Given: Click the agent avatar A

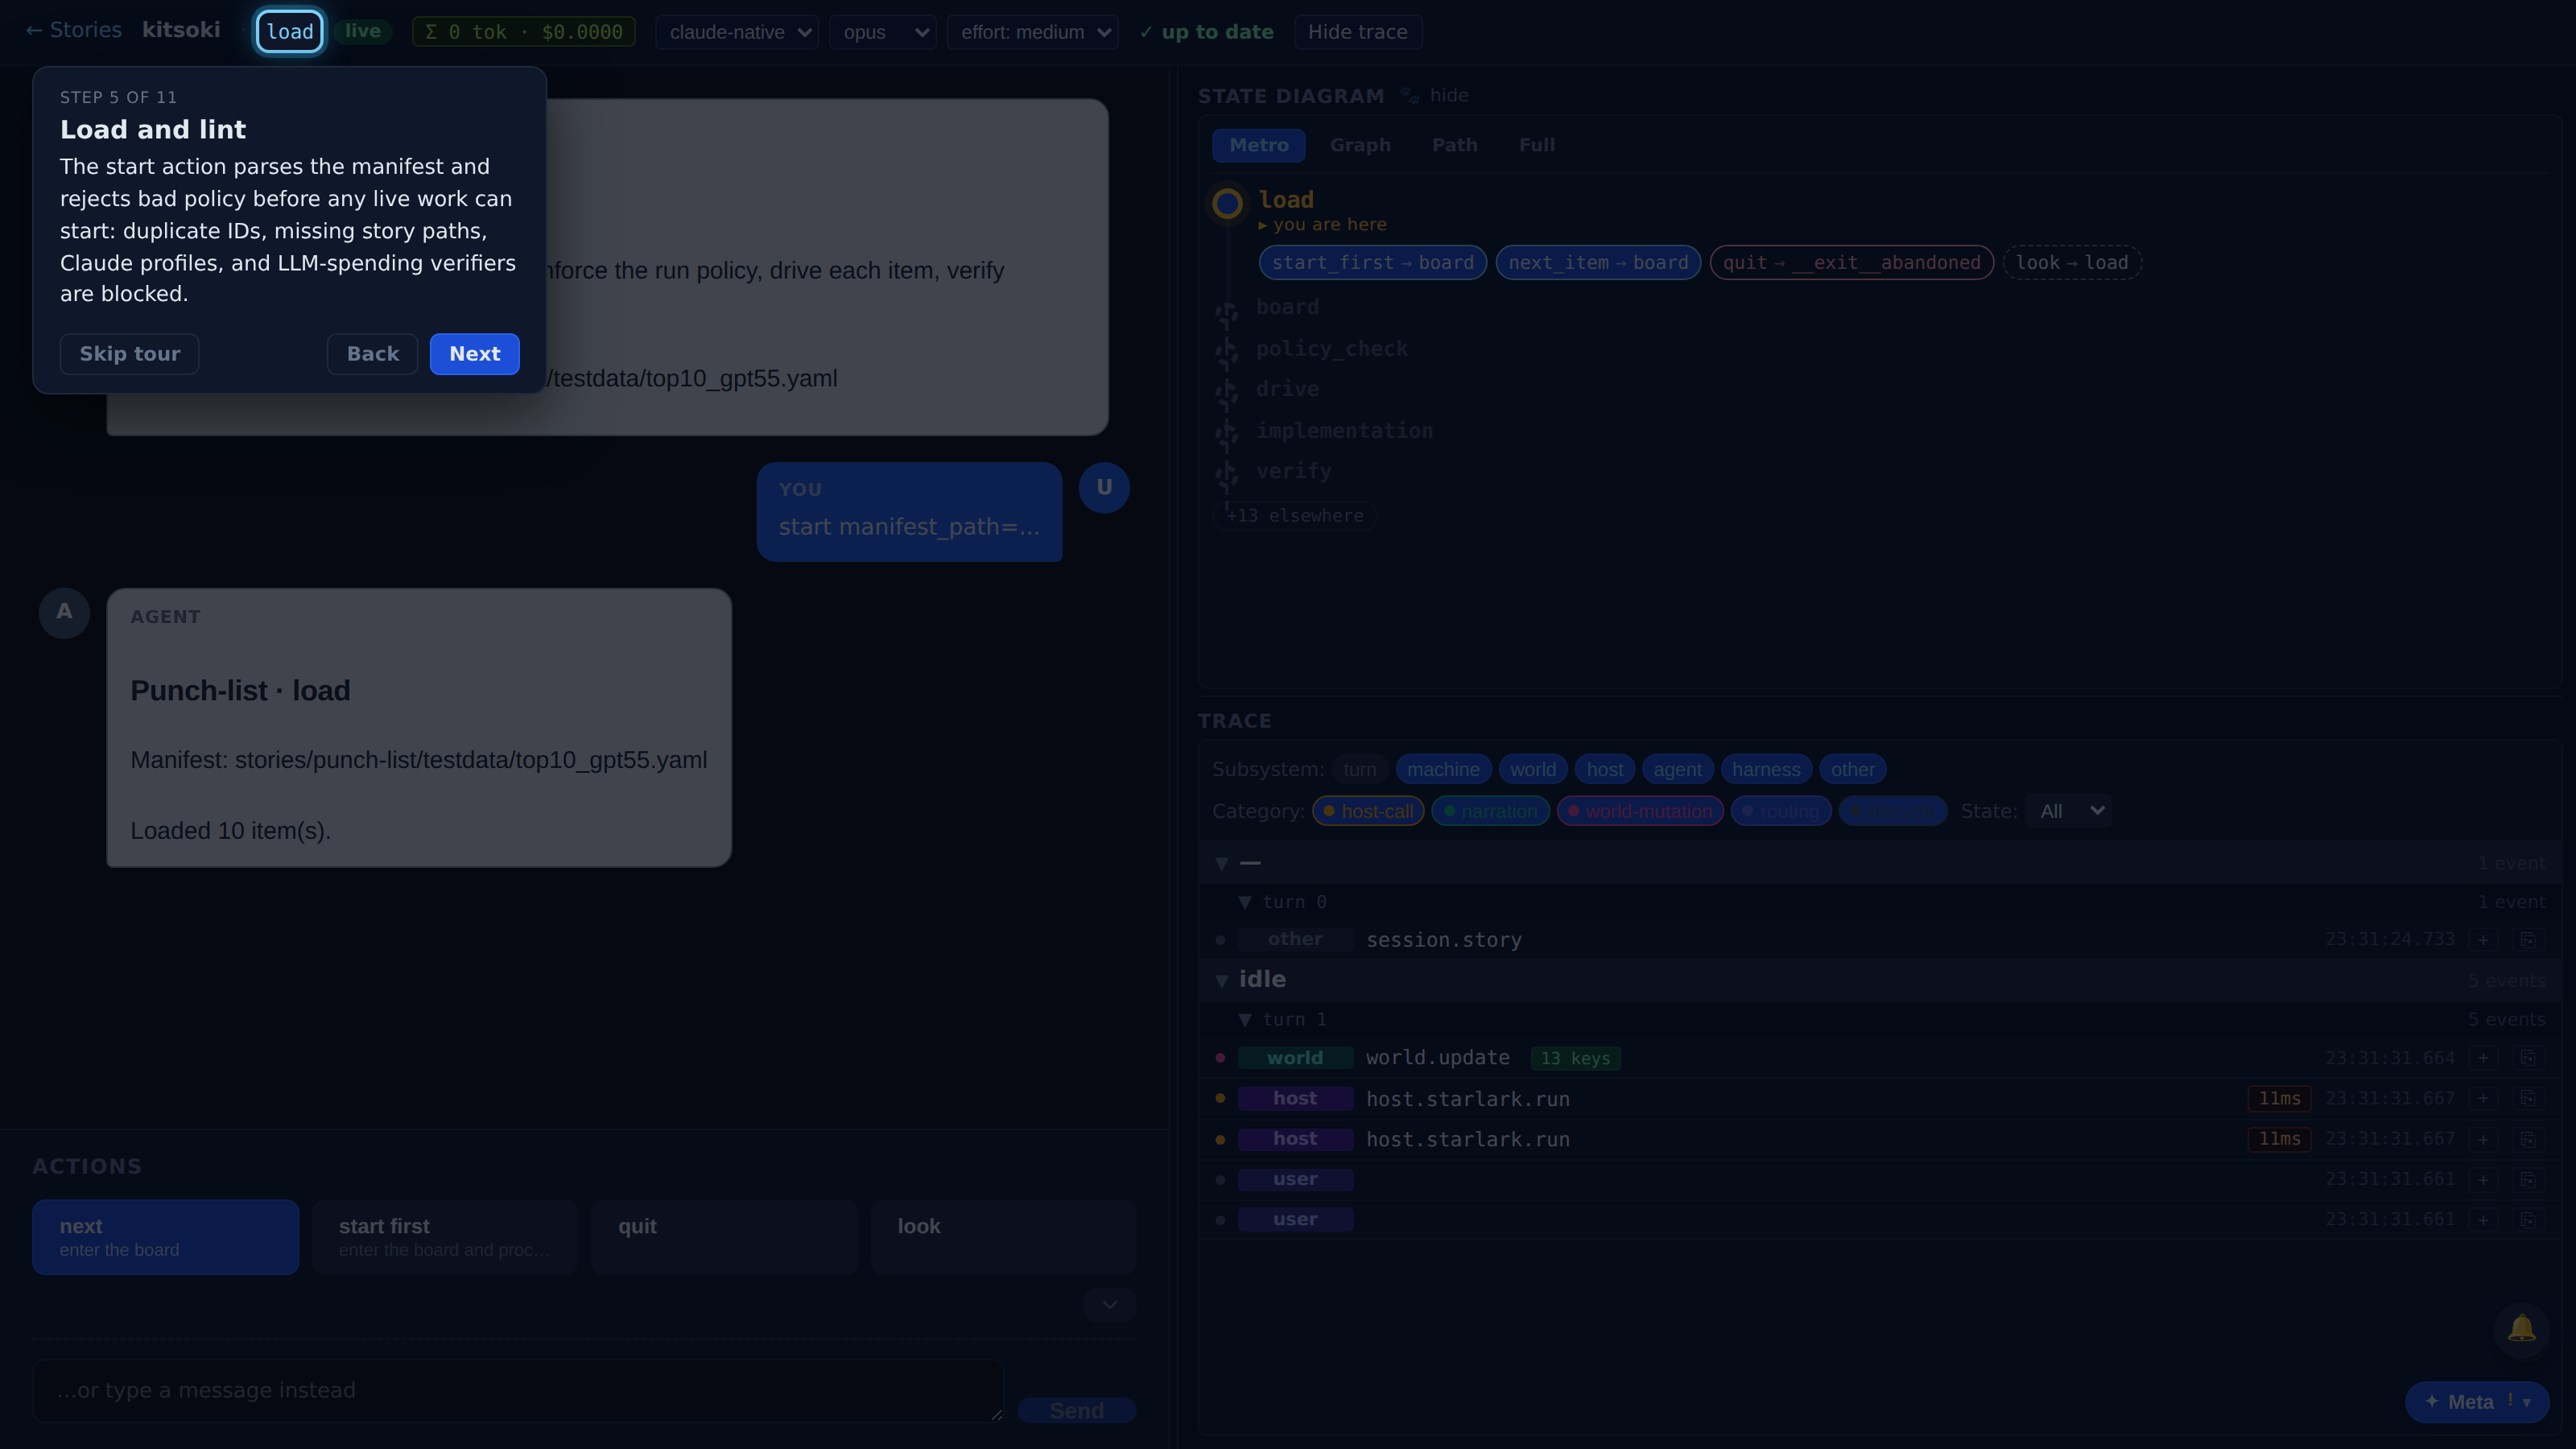Looking at the screenshot, I should coord(64,612).
